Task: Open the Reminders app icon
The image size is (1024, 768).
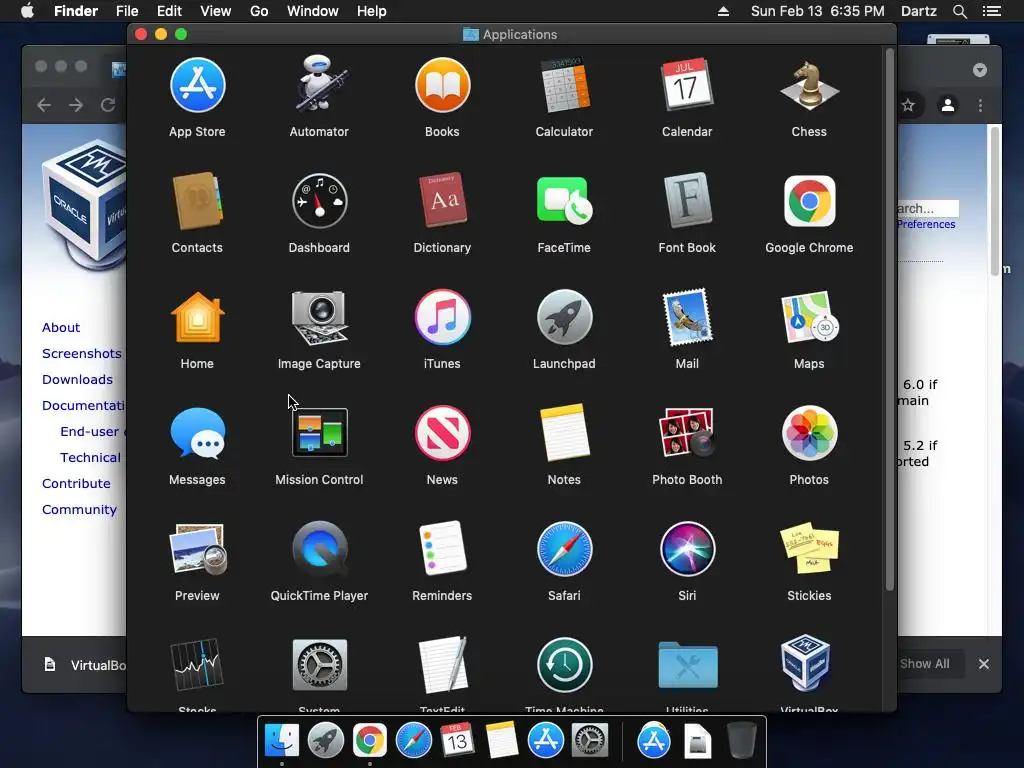Action: click(442, 549)
